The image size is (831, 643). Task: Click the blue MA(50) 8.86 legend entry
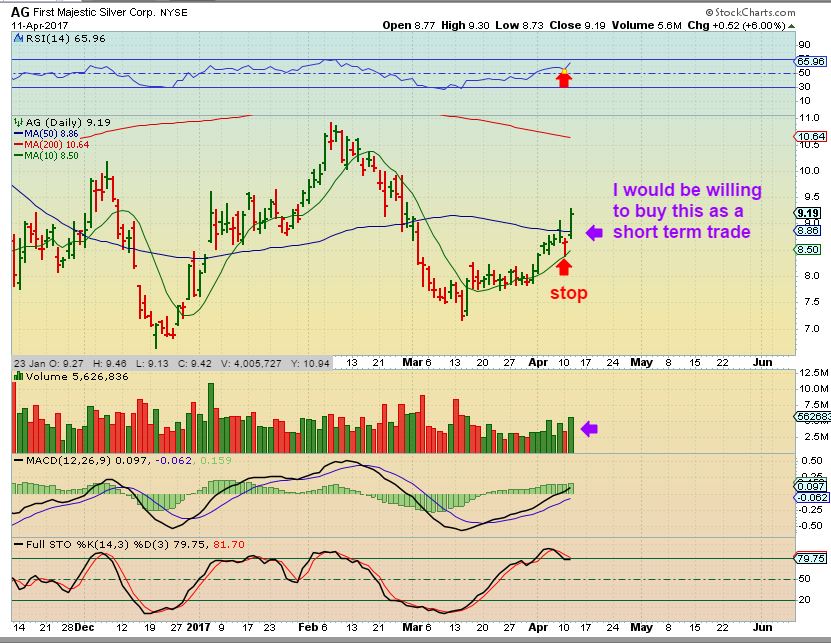click(47, 134)
